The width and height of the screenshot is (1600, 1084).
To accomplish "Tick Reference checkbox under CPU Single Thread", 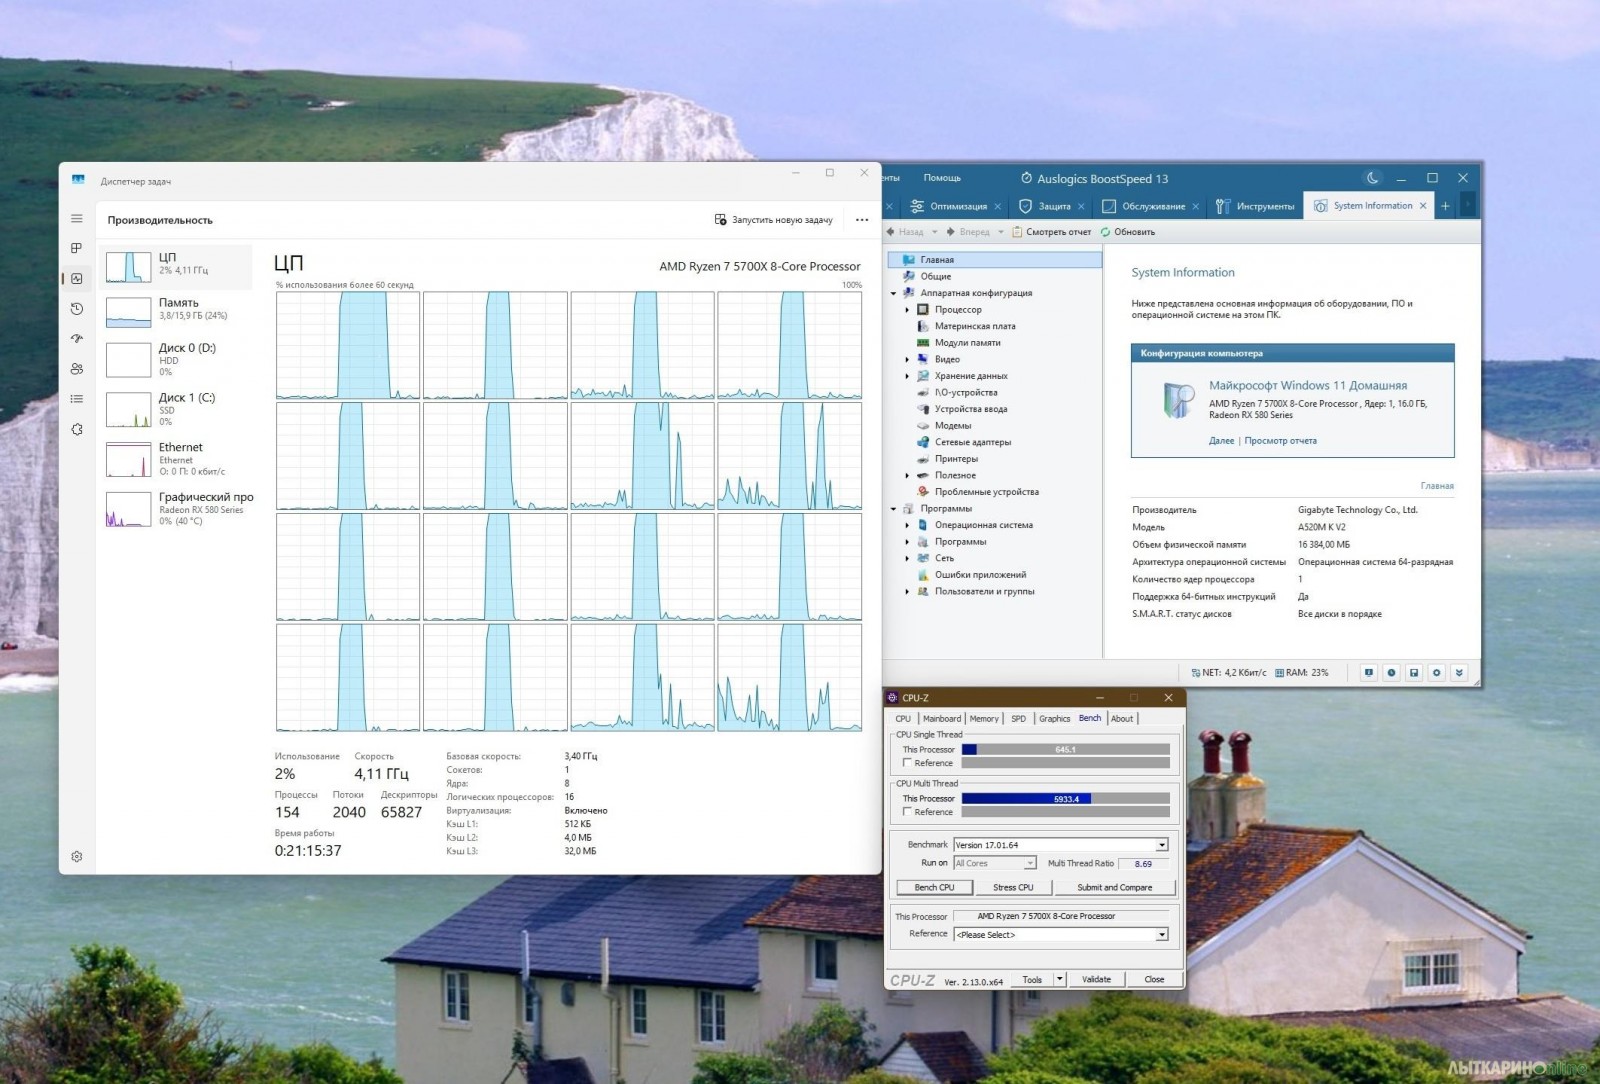I will click(x=907, y=763).
